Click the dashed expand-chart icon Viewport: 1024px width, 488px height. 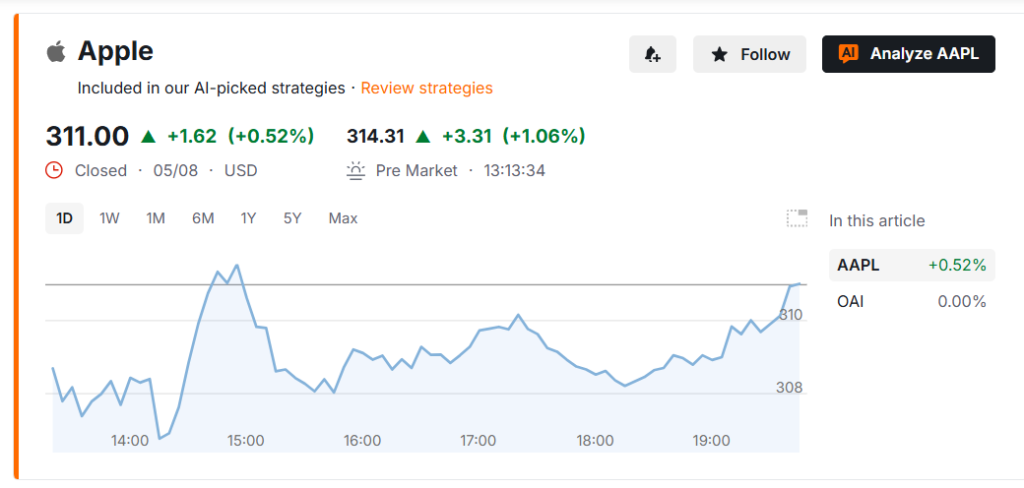tap(797, 218)
